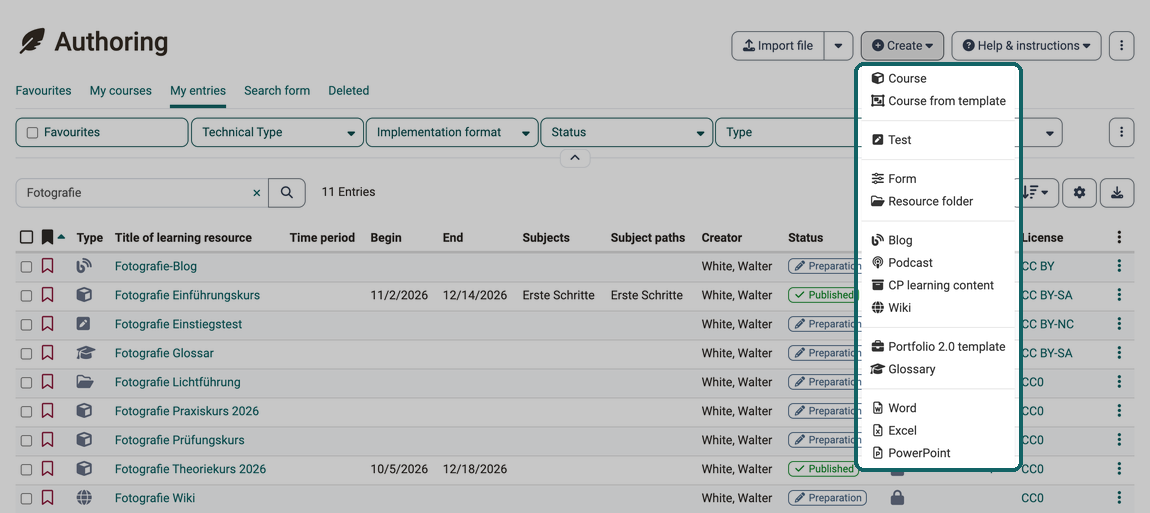This screenshot has width=1150, height=513.
Task: Open row actions for Fotografie Glossar
Action: [x=1119, y=353]
